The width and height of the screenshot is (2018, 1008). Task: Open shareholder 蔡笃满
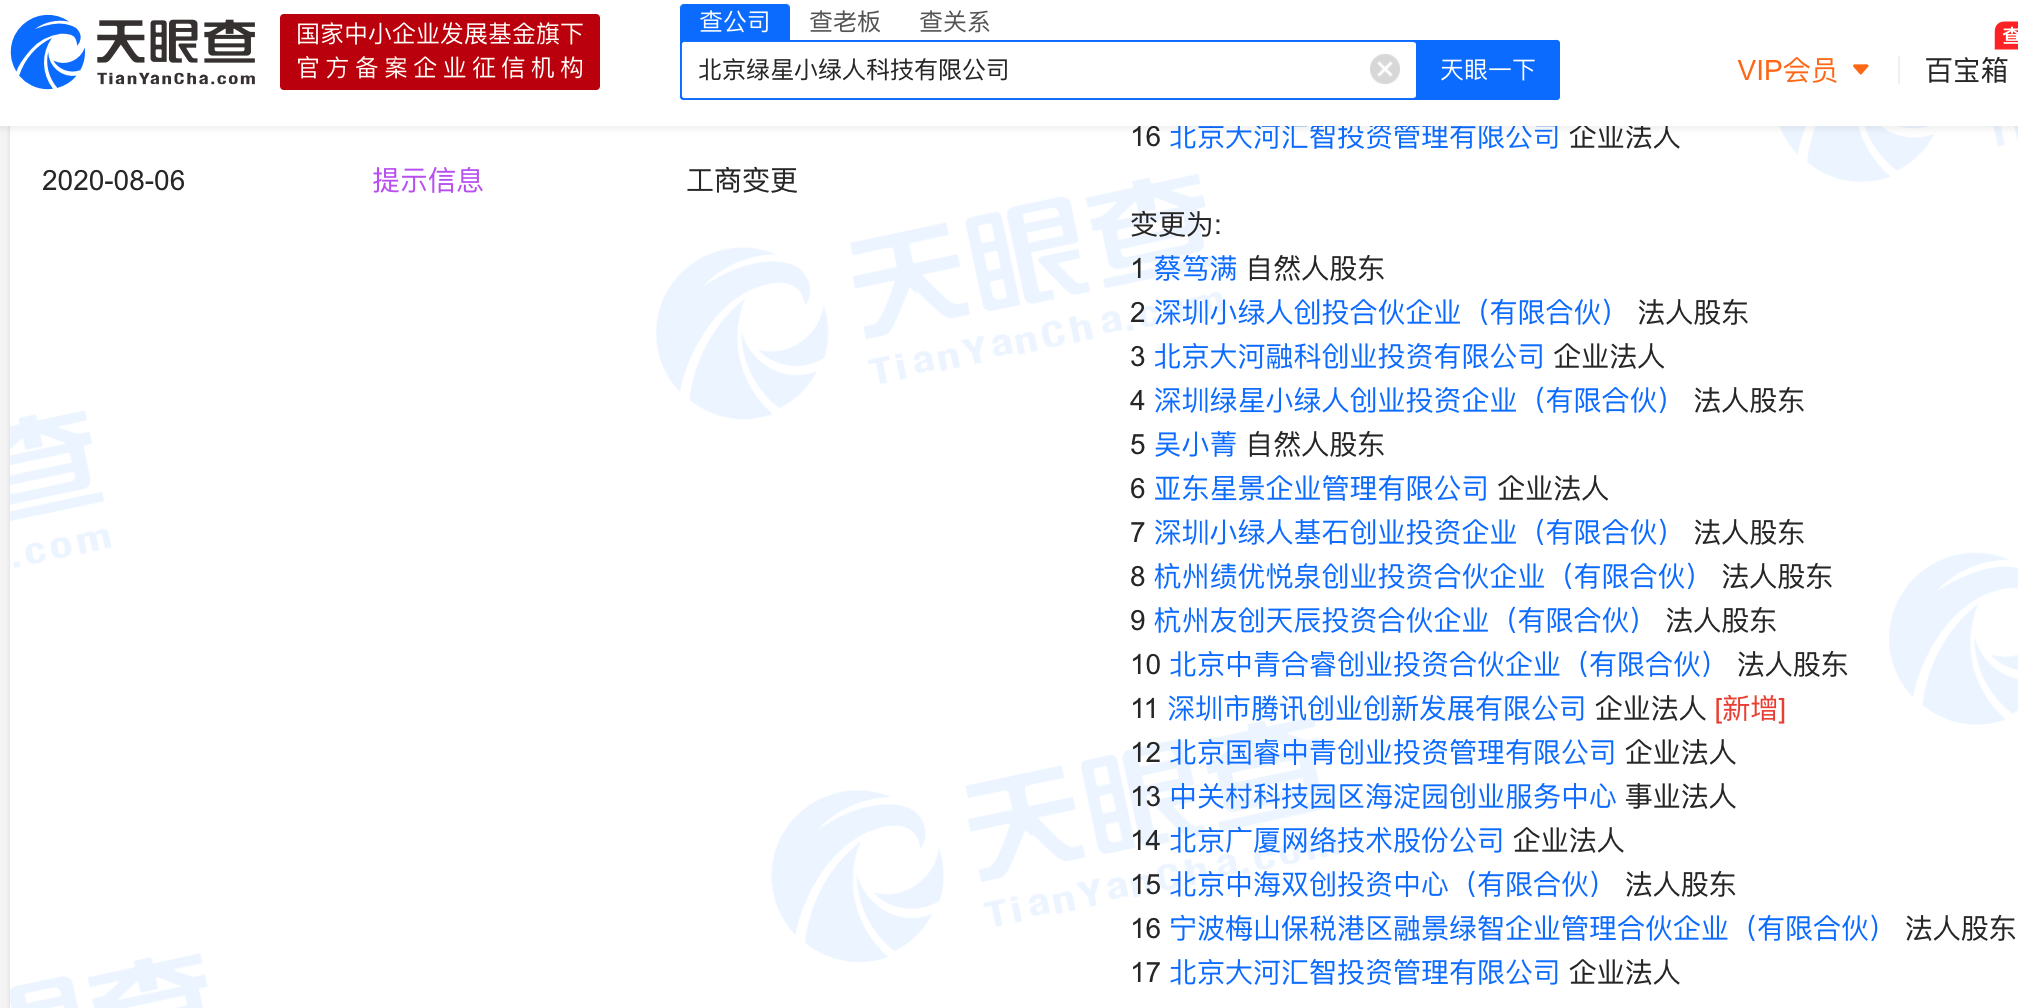[x=1196, y=268]
